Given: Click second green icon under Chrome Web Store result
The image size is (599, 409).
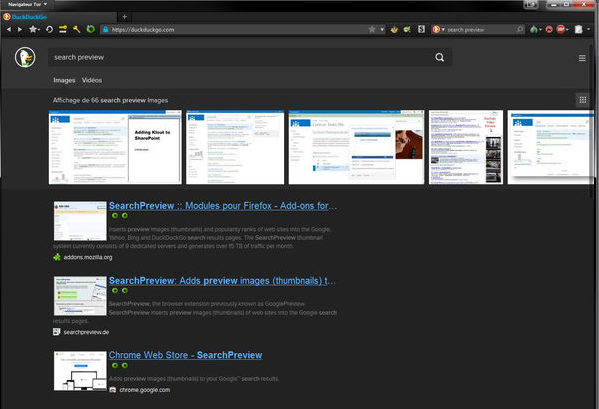Looking at the screenshot, I should [x=125, y=365].
